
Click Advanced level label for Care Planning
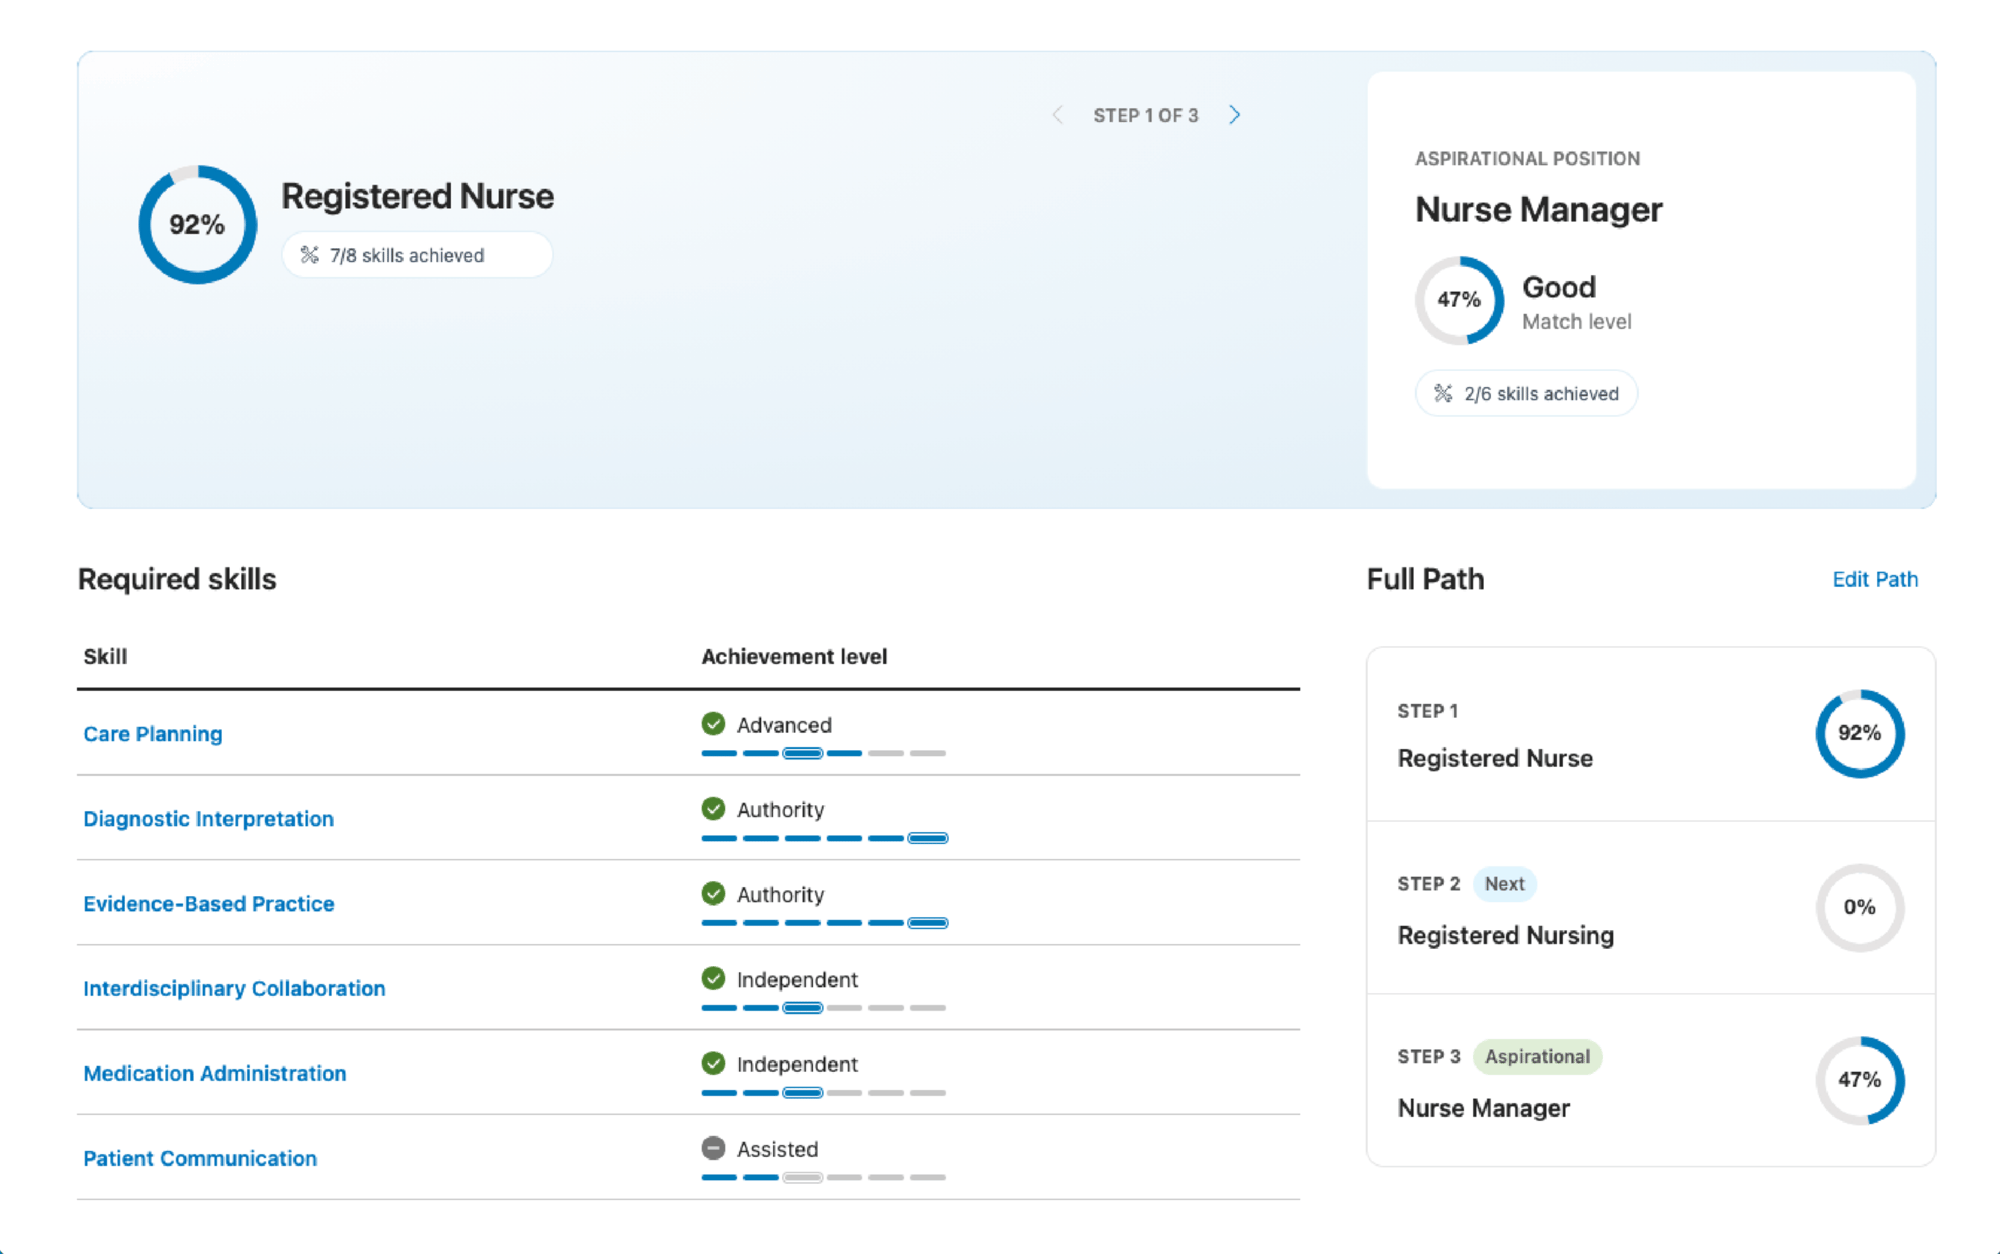click(784, 725)
